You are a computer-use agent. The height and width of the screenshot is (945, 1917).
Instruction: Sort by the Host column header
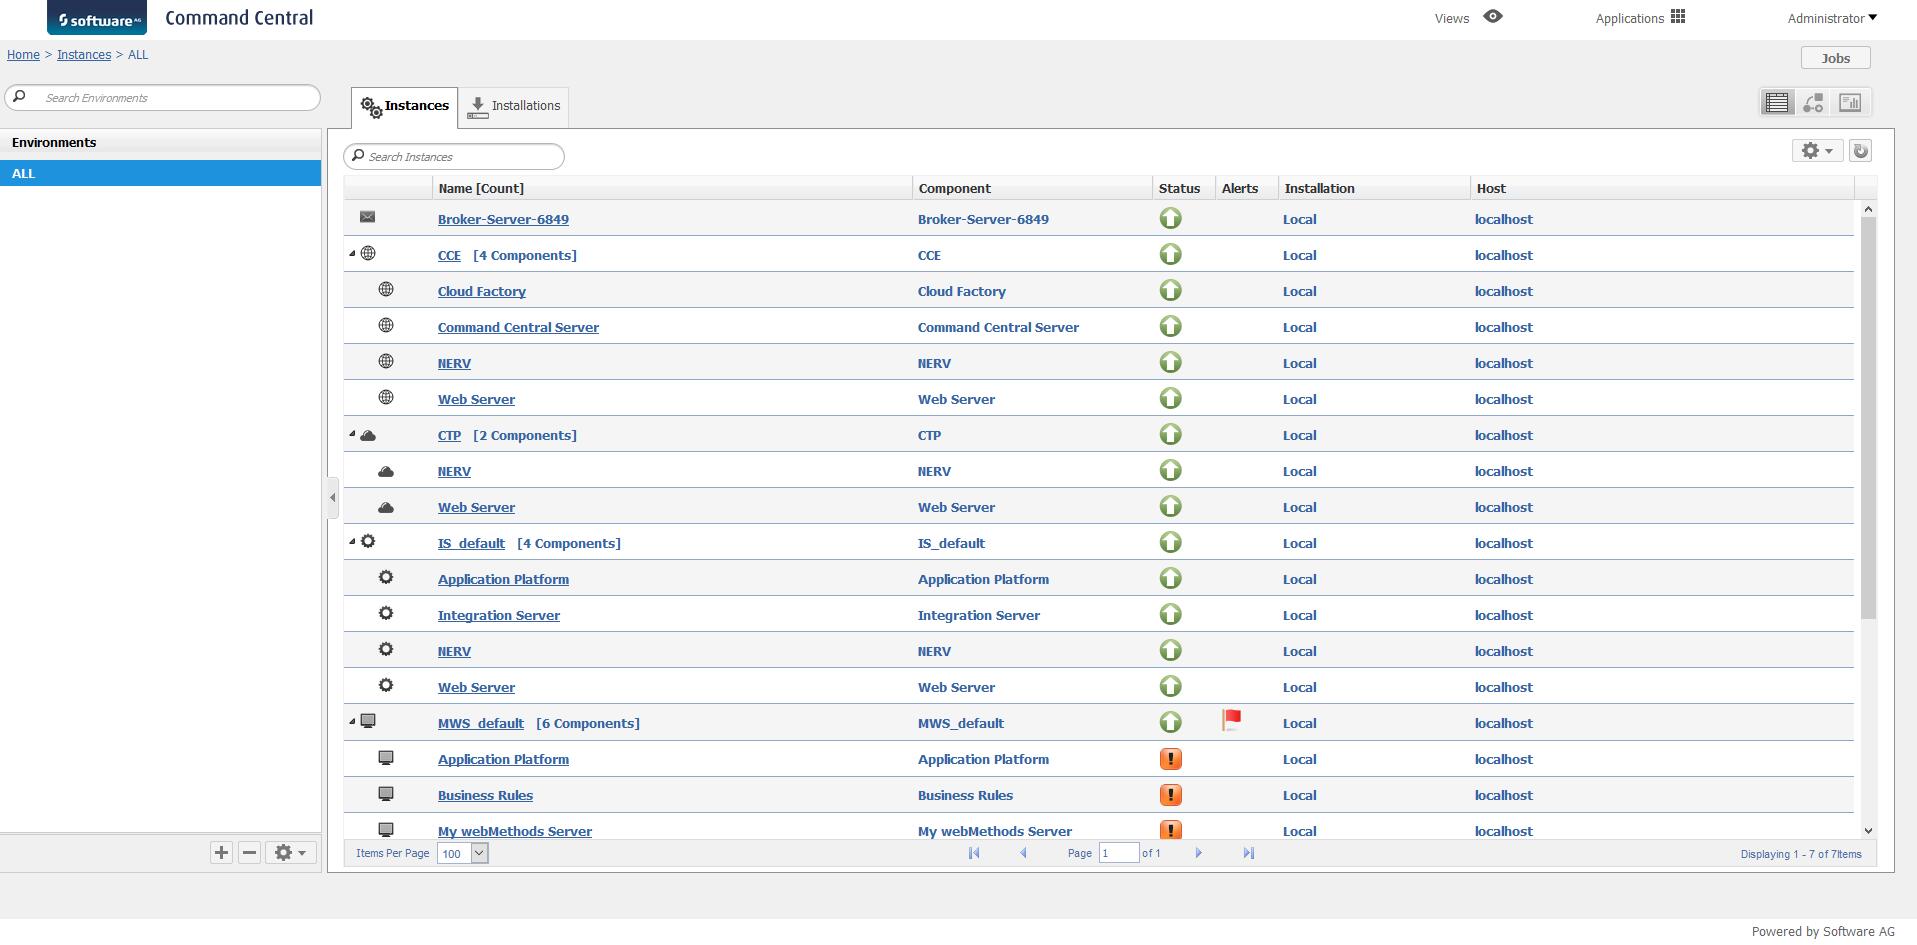[1662, 188]
